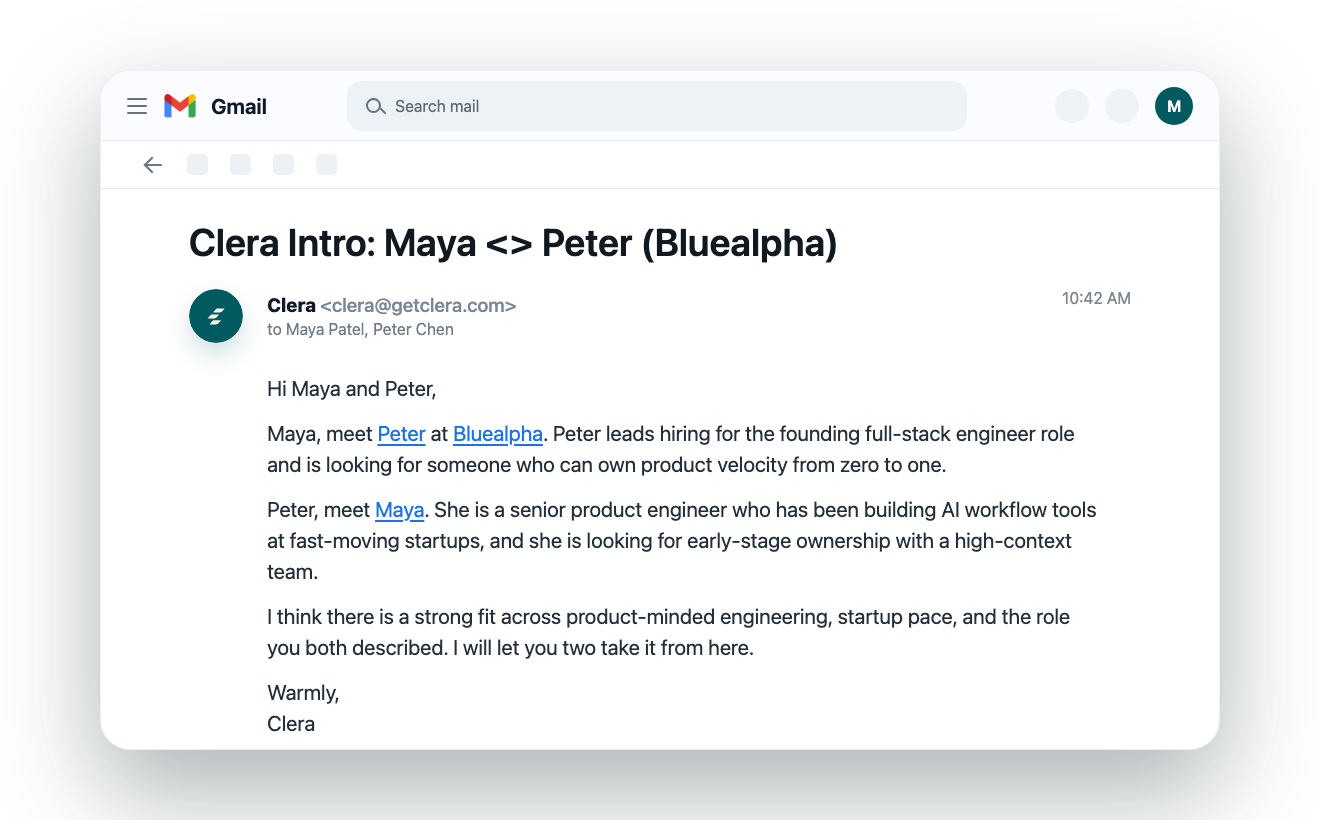Image resolution: width=1320 pixels, height=820 pixels.
Task: Open the M account avatar
Action: 1173,106
